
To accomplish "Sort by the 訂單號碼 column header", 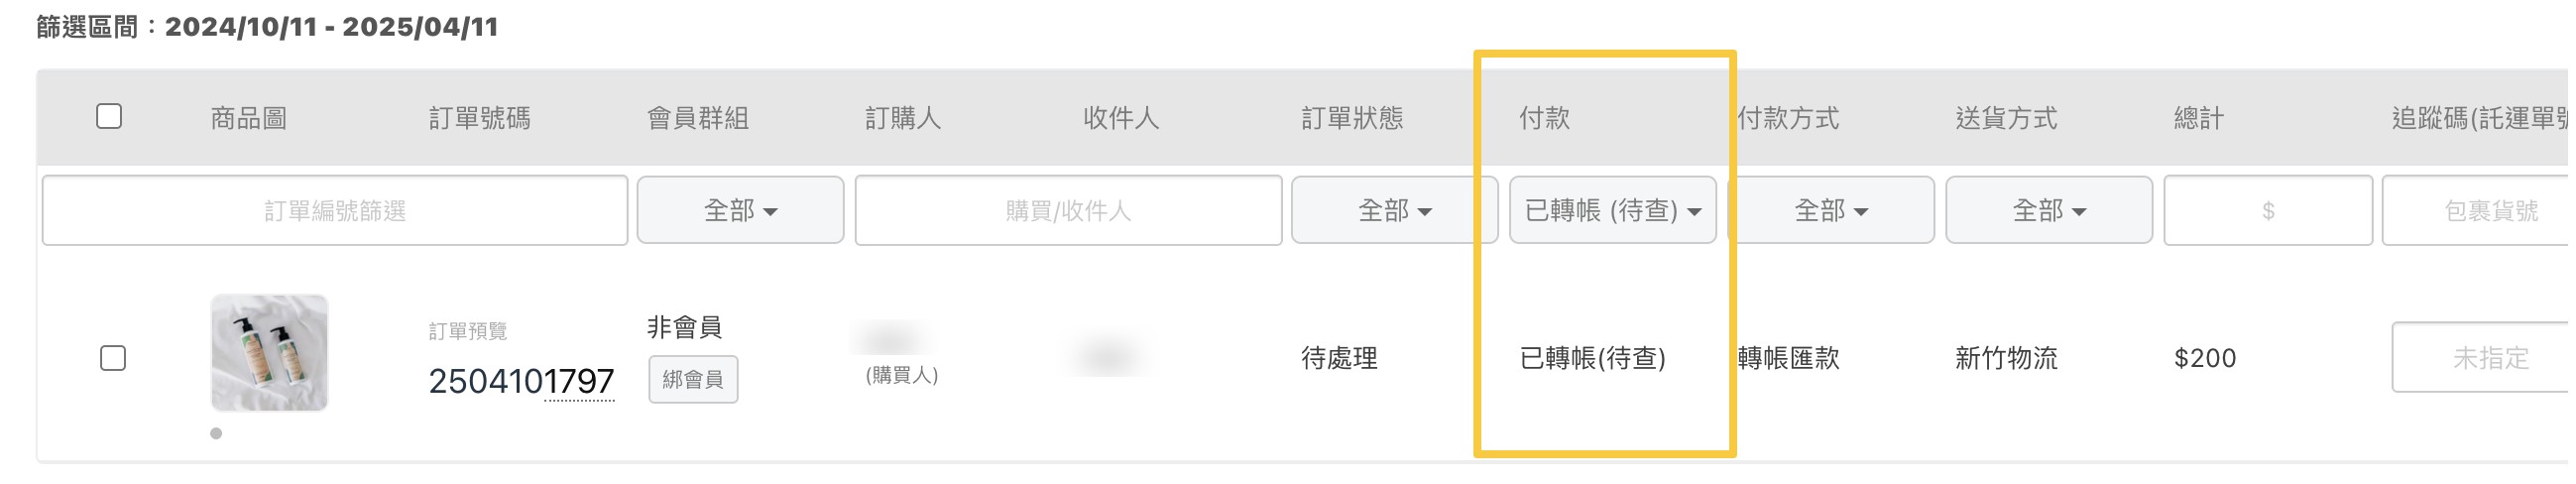I will 480,118.
